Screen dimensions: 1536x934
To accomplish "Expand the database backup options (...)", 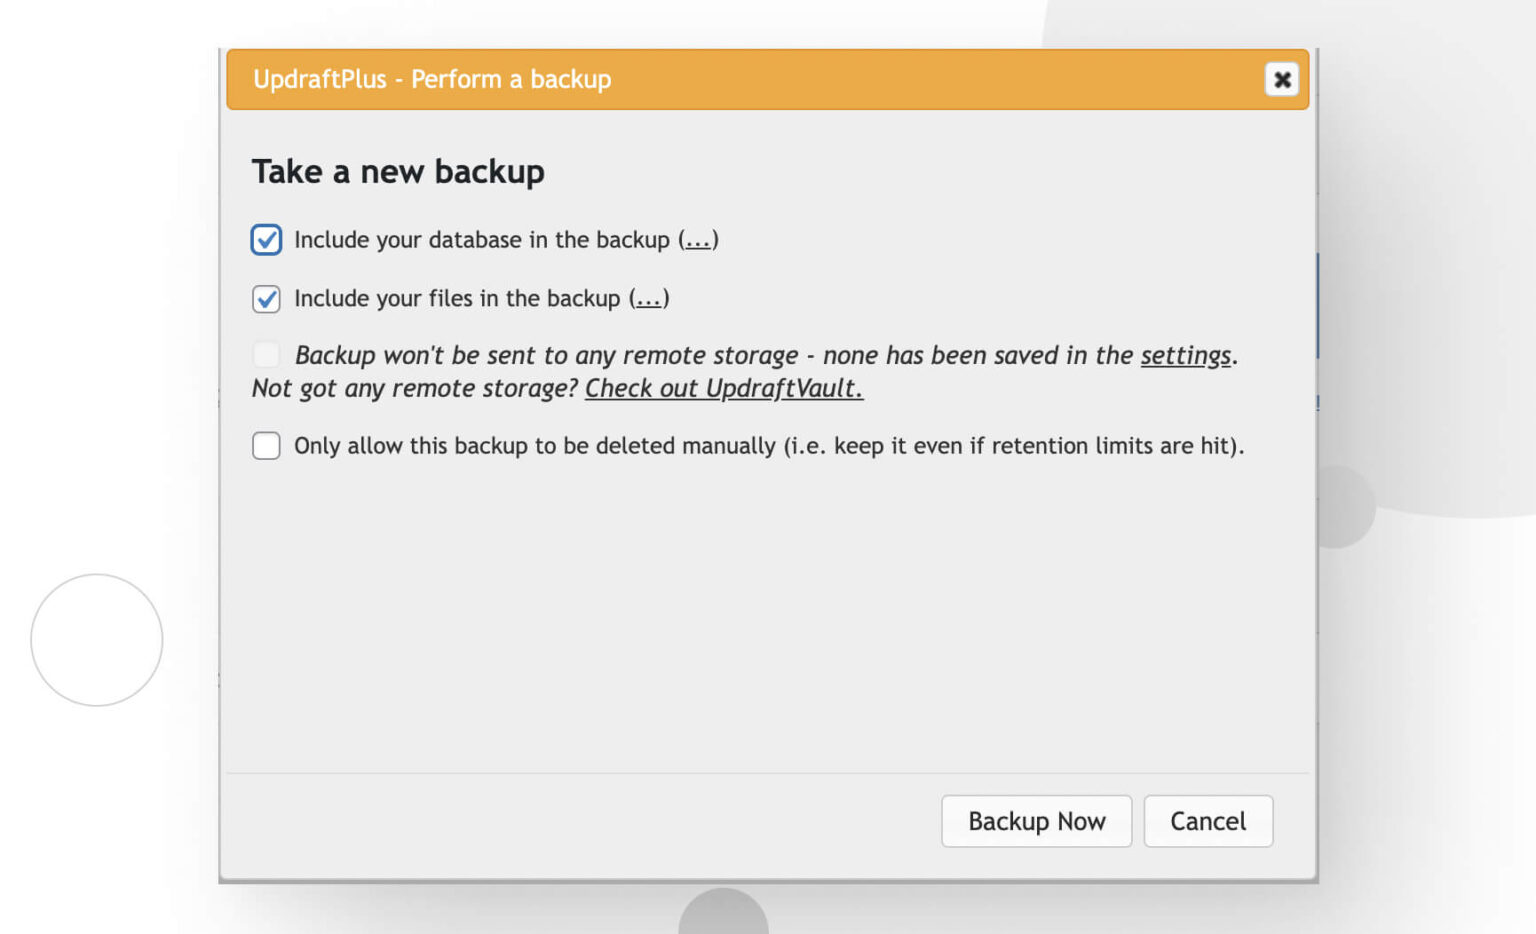I will pos(698,240).
